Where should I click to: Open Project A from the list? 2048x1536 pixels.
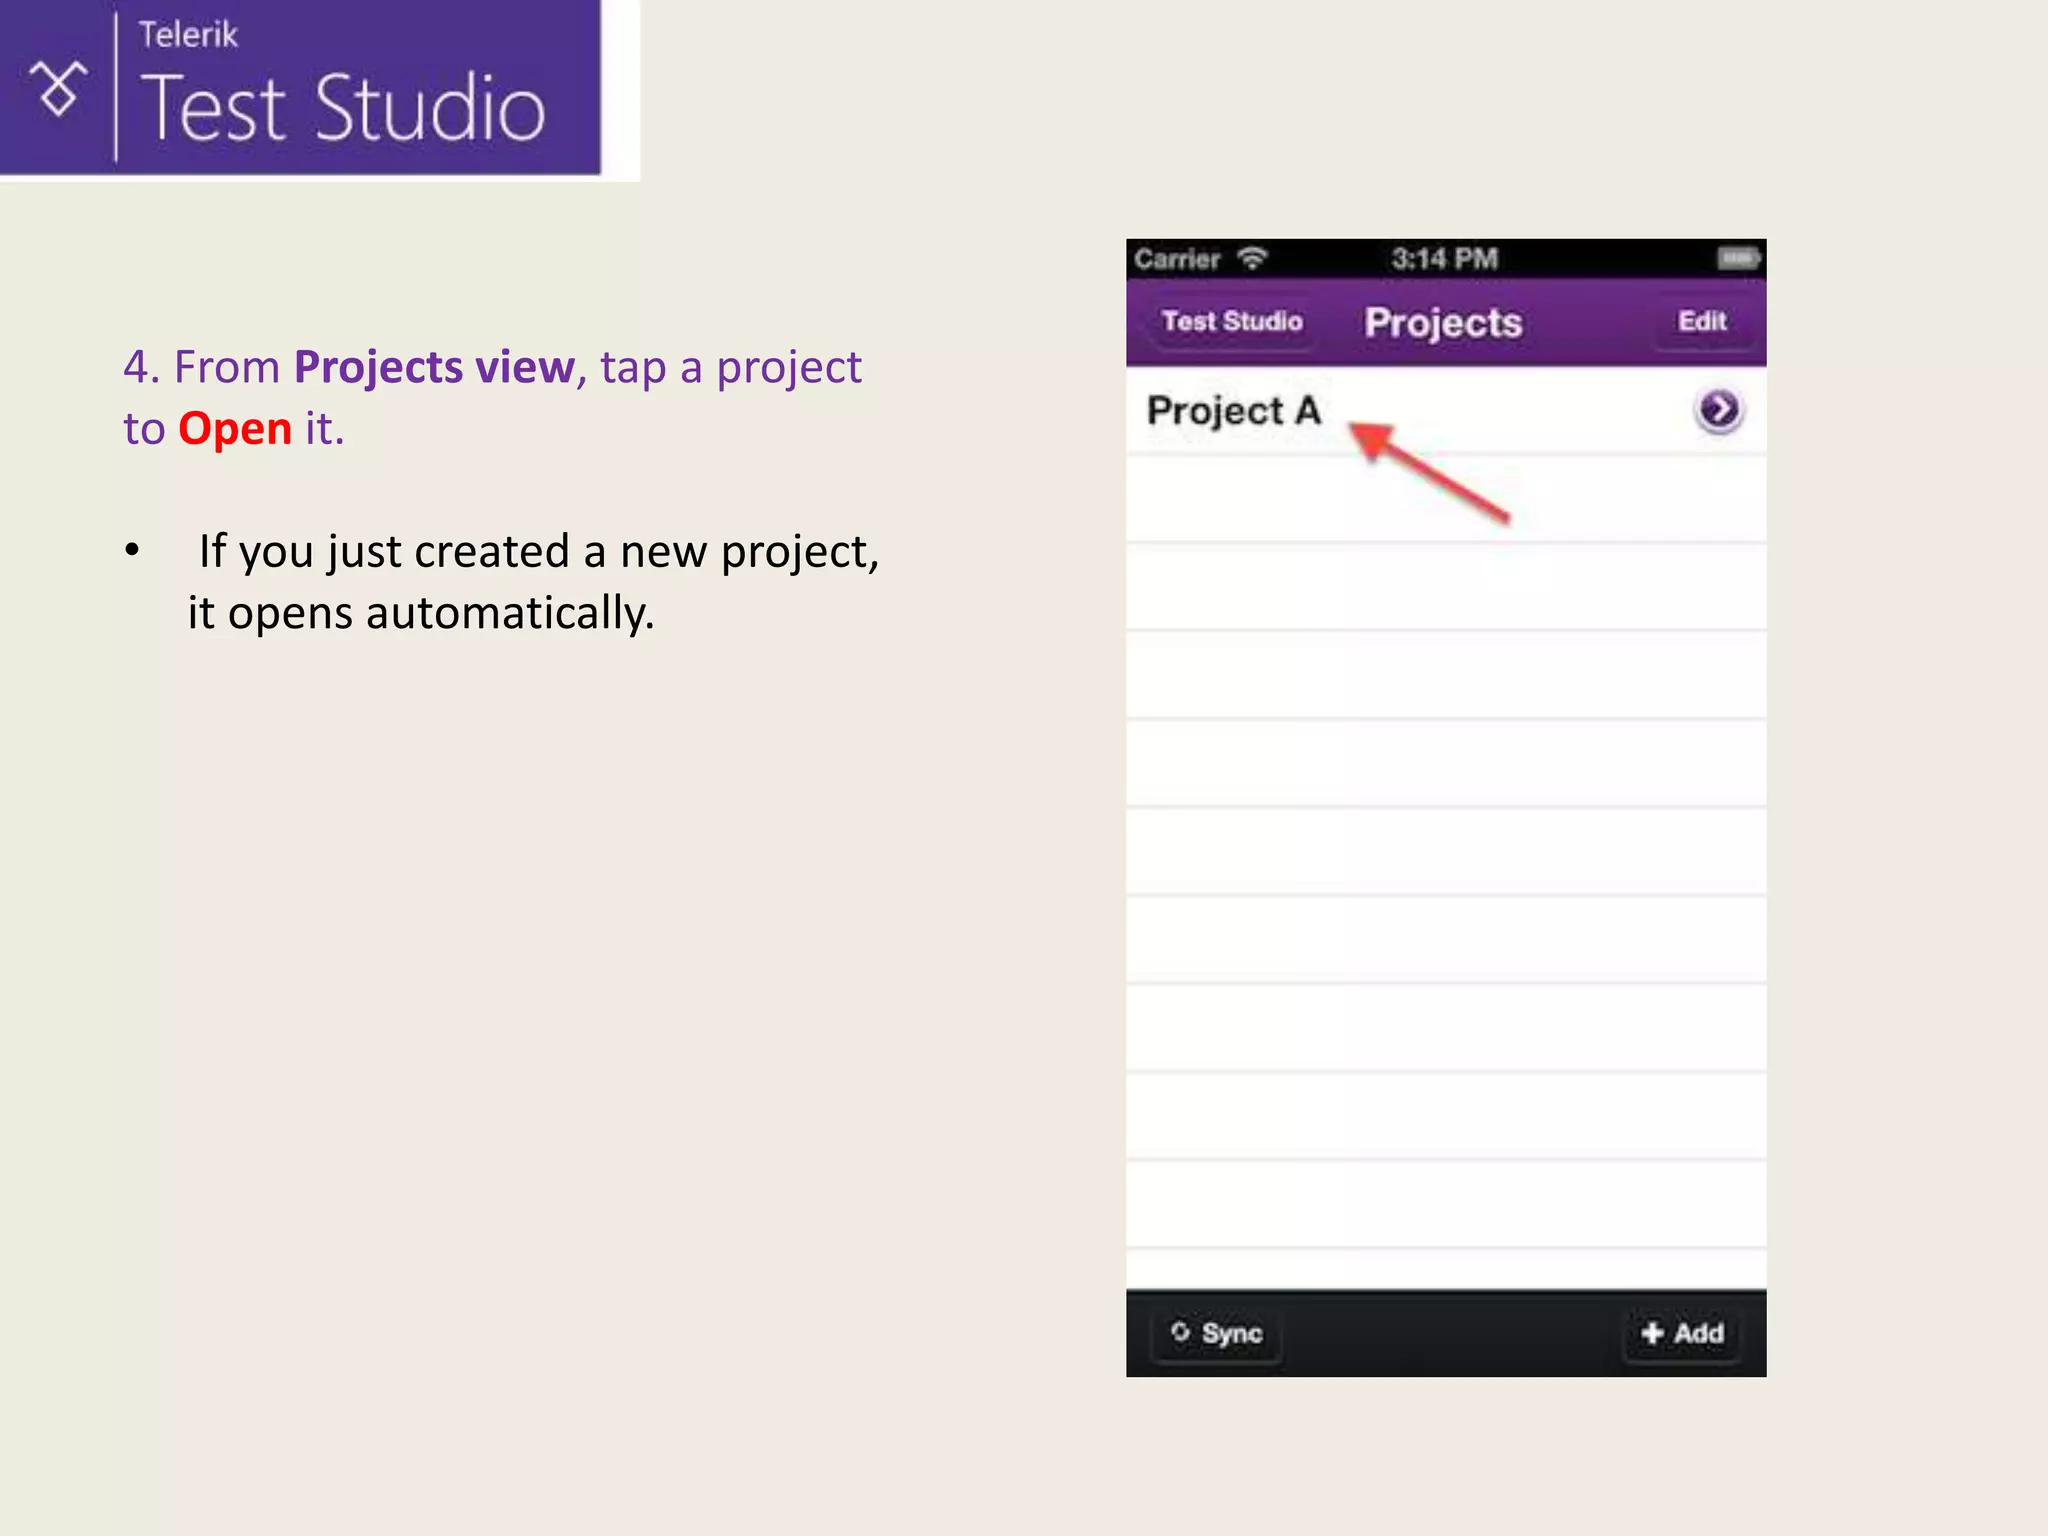pos(1446,411)
